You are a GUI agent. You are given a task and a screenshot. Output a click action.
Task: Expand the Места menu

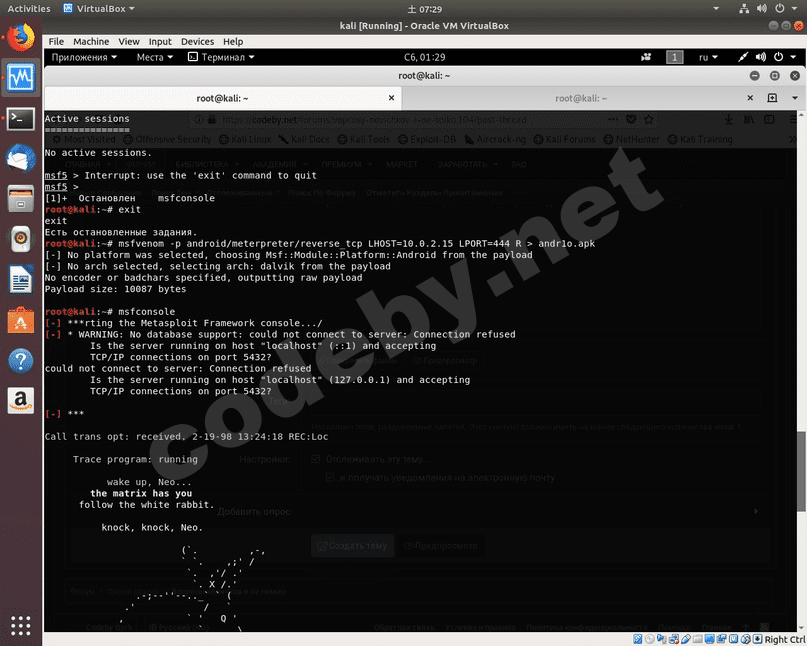click(x=154, y=57)
